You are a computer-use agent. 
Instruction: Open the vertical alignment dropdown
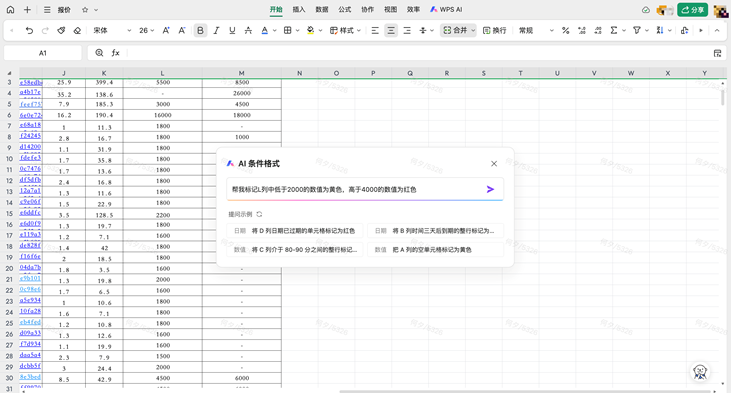coord(426,30)
